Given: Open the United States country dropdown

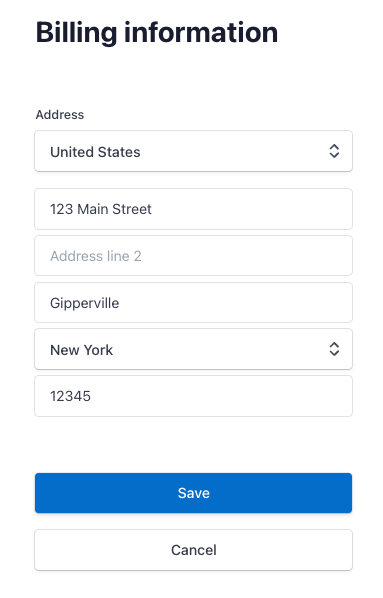Looking at the screenshot, I should (193, 151).
